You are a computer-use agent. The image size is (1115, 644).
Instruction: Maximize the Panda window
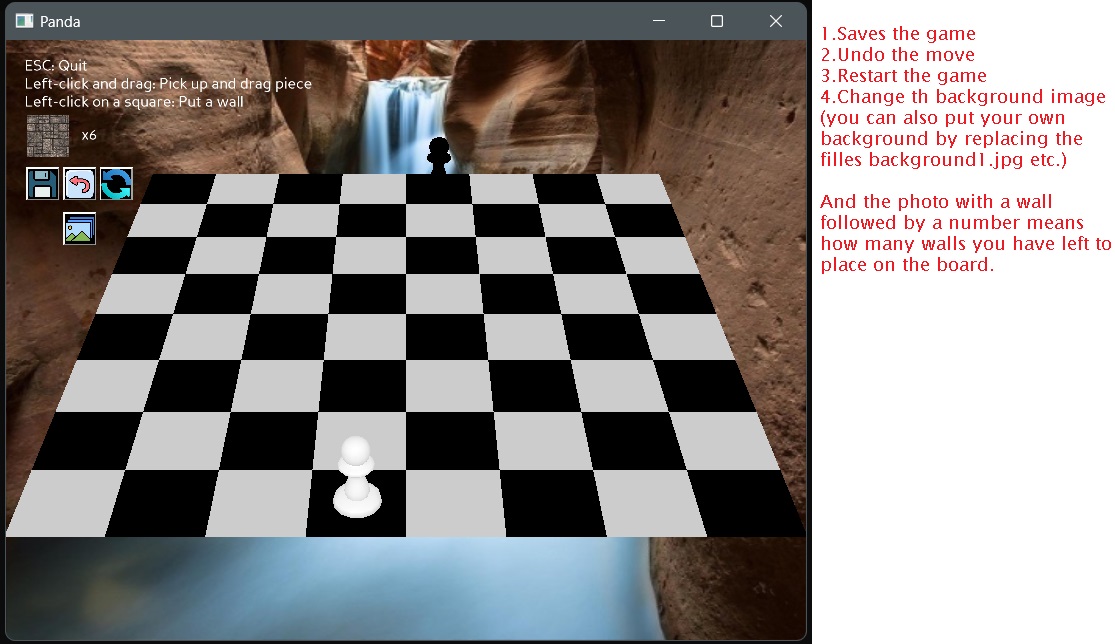(x=717, y=20)
